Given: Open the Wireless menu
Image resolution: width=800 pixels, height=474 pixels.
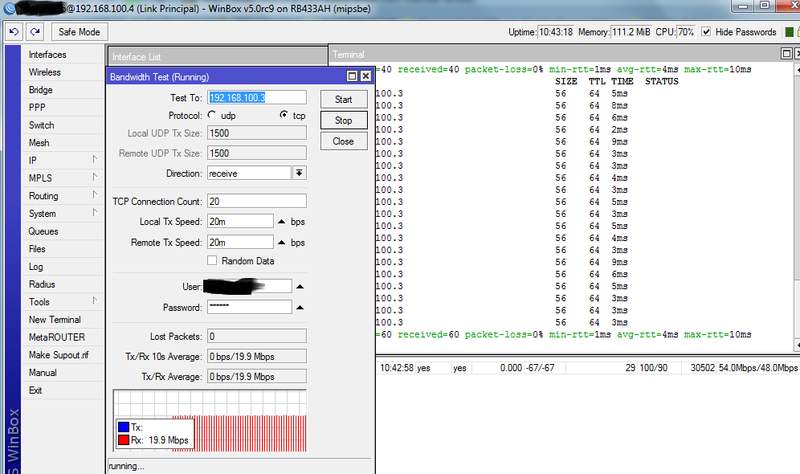Looking at the screenshot, I should coord(45,72).
